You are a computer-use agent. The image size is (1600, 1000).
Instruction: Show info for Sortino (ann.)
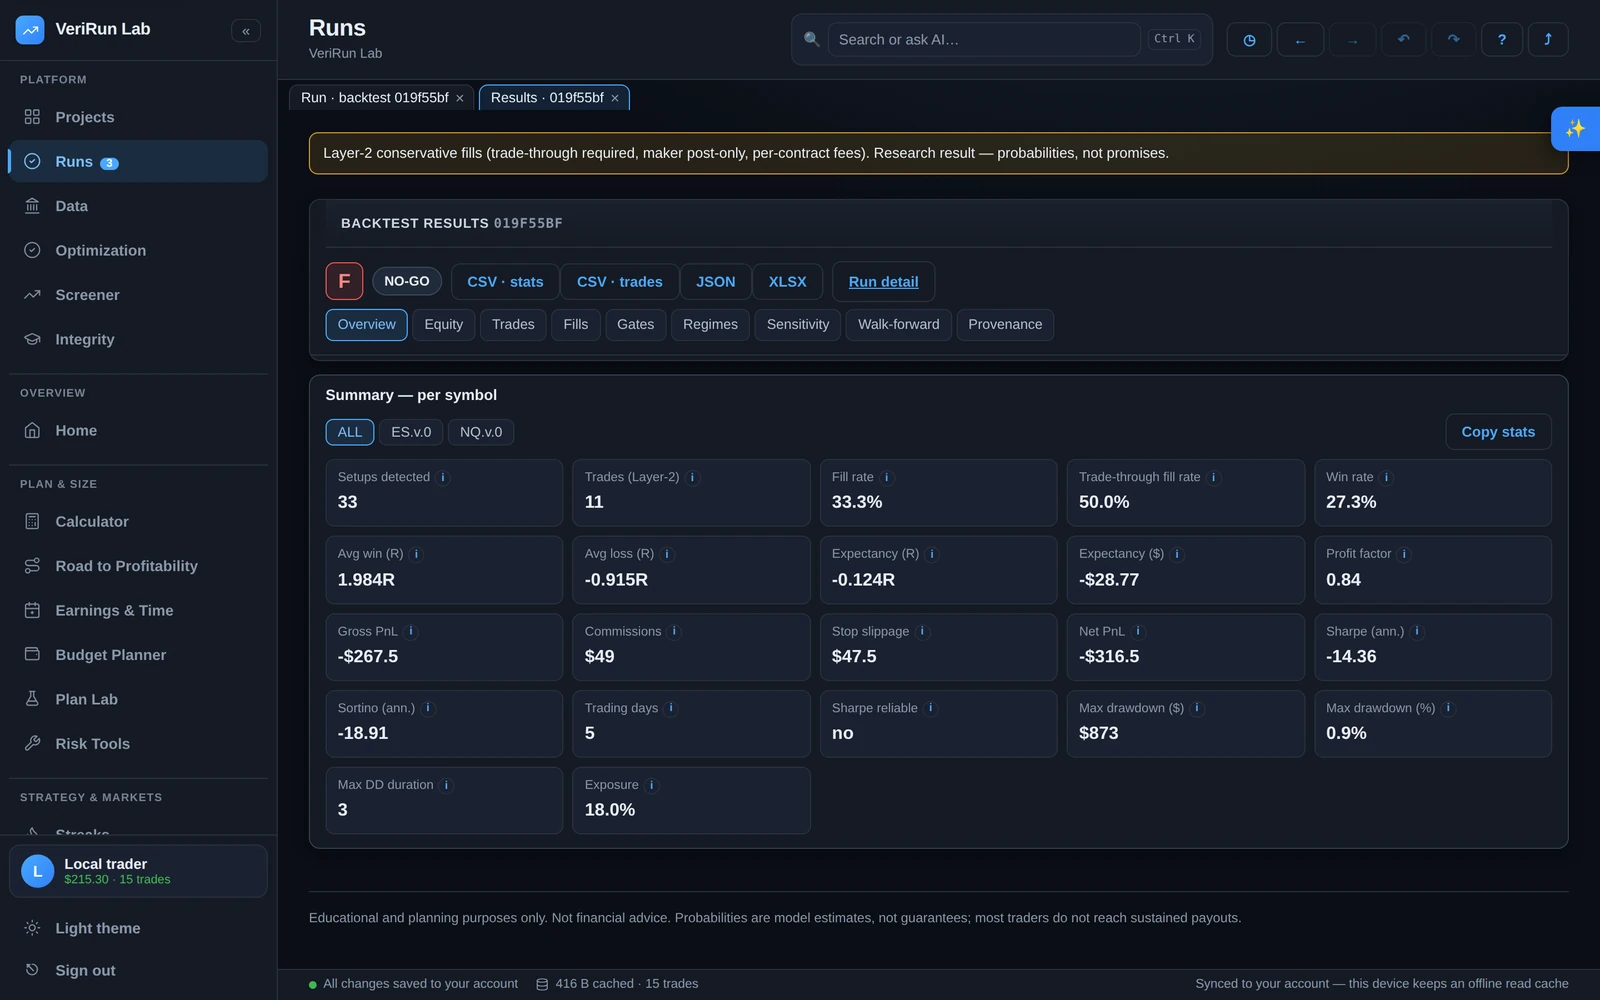[428, 708]
